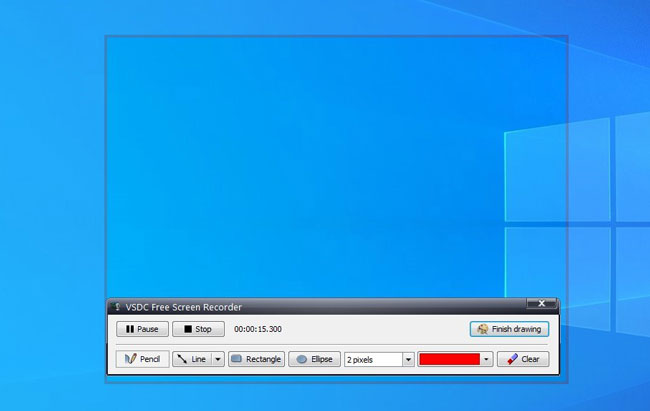Click the VSDC app icon in title bar

116,307
